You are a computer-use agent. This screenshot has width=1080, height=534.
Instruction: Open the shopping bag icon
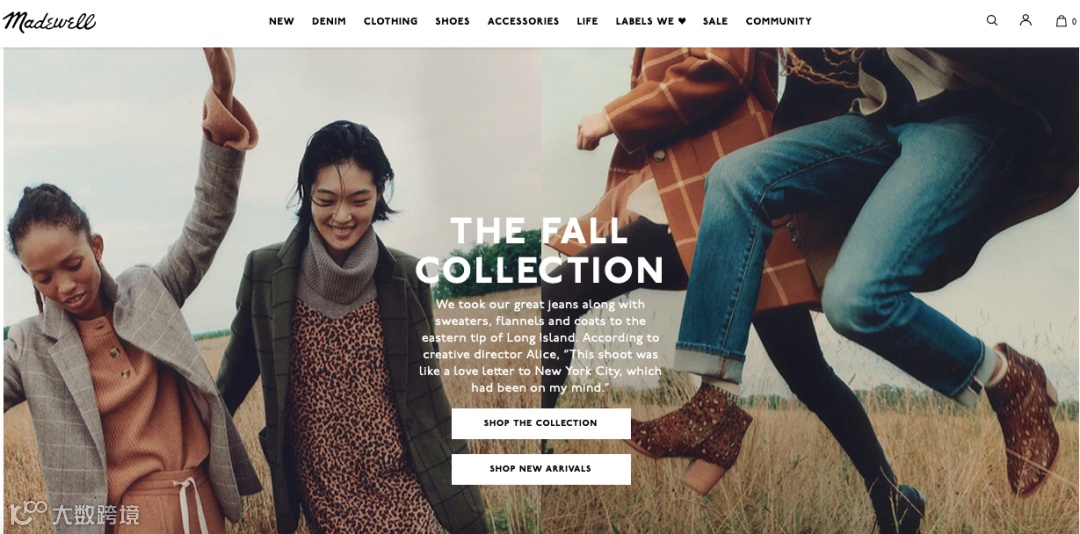[1061, 21]
